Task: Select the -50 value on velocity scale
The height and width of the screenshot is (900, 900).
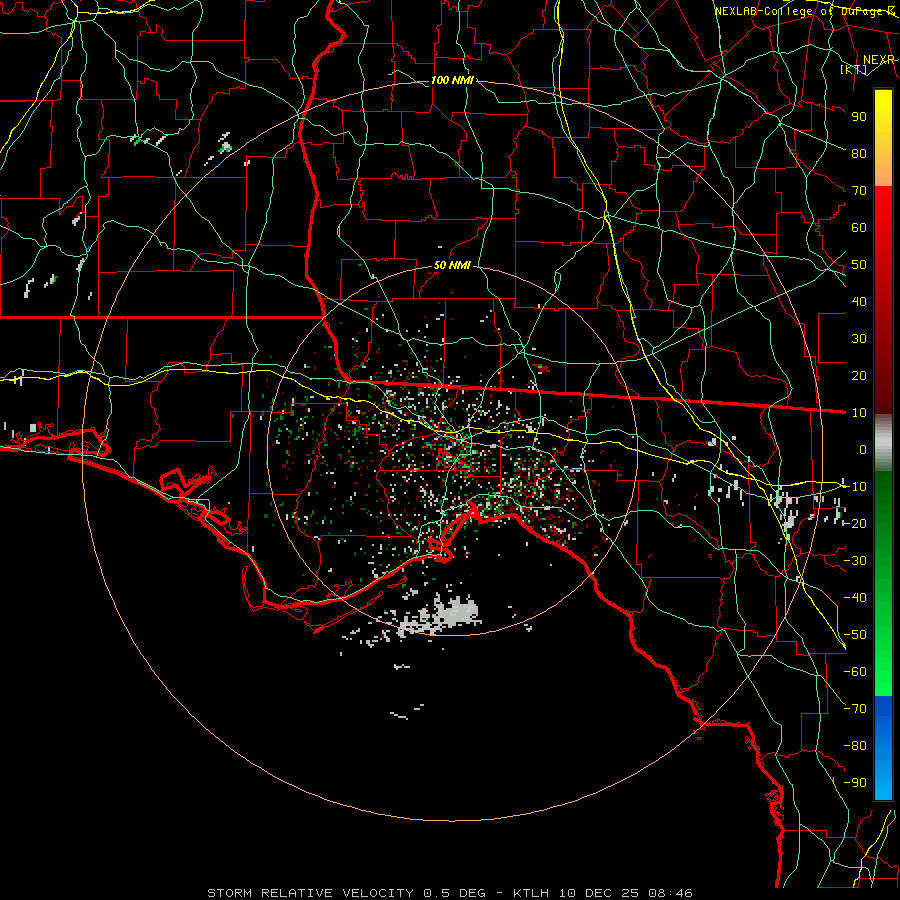Action: pos(855,634)
